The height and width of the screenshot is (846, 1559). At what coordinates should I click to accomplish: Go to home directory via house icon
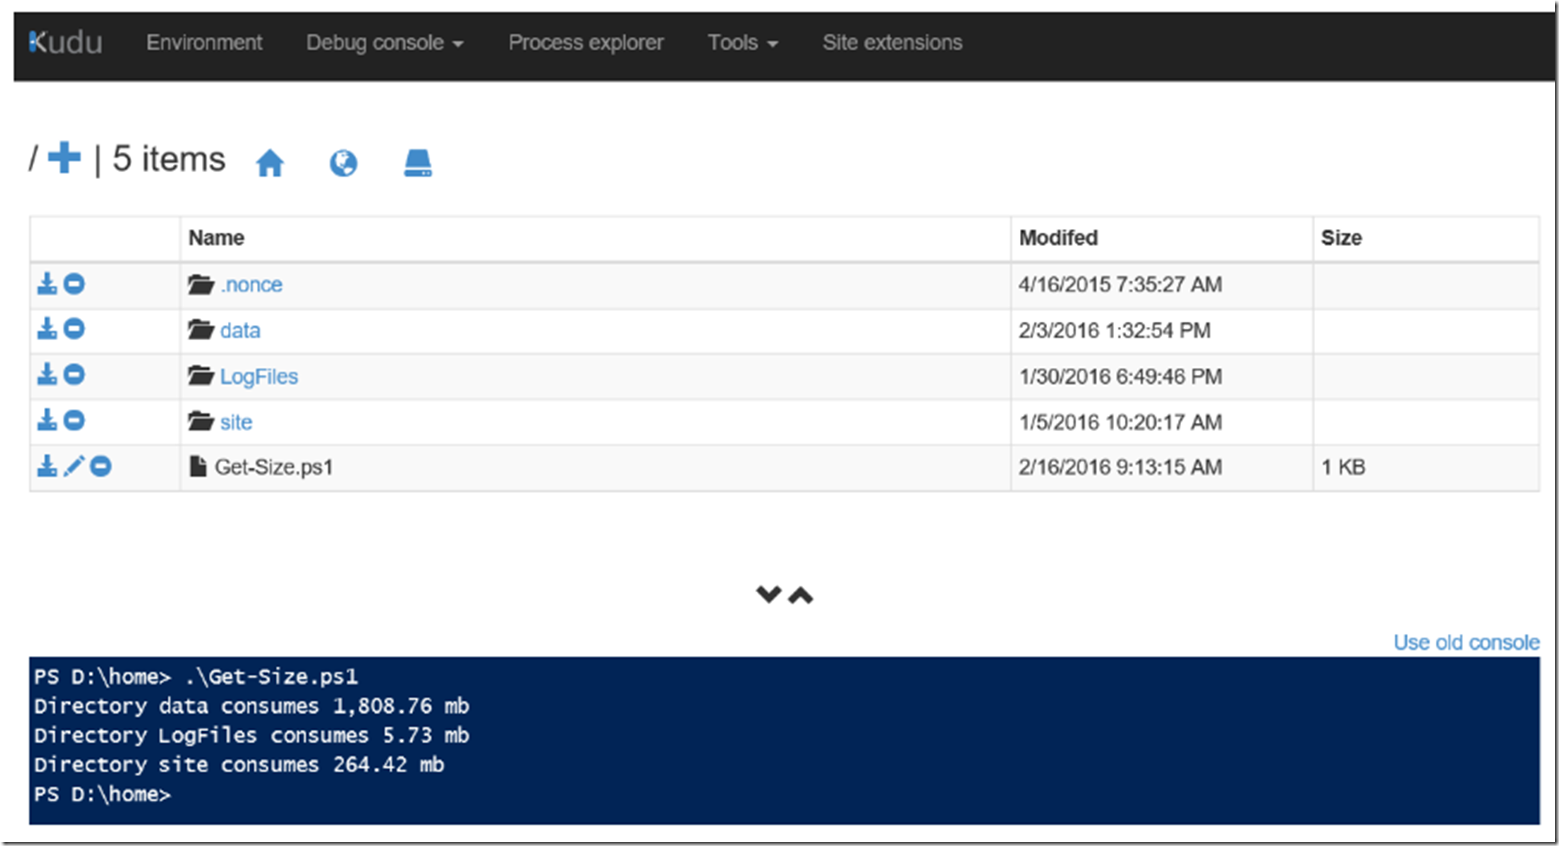point(270,163)
